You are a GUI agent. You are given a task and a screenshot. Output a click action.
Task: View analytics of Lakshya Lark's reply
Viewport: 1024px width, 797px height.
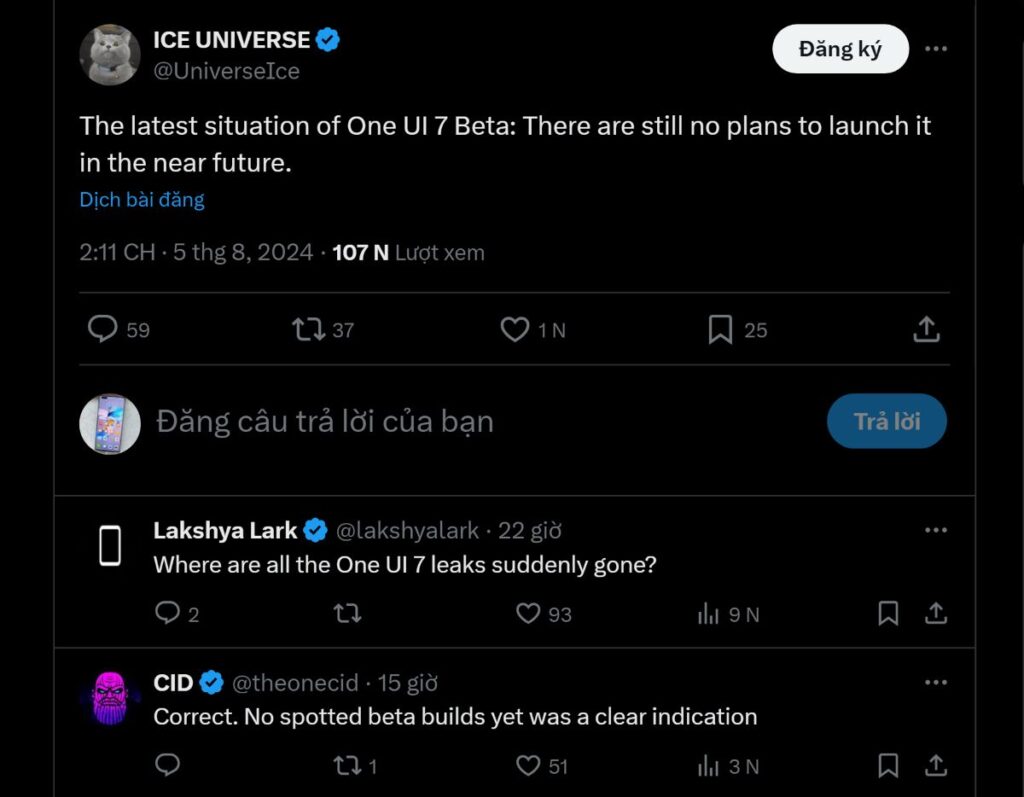[709, 614]
